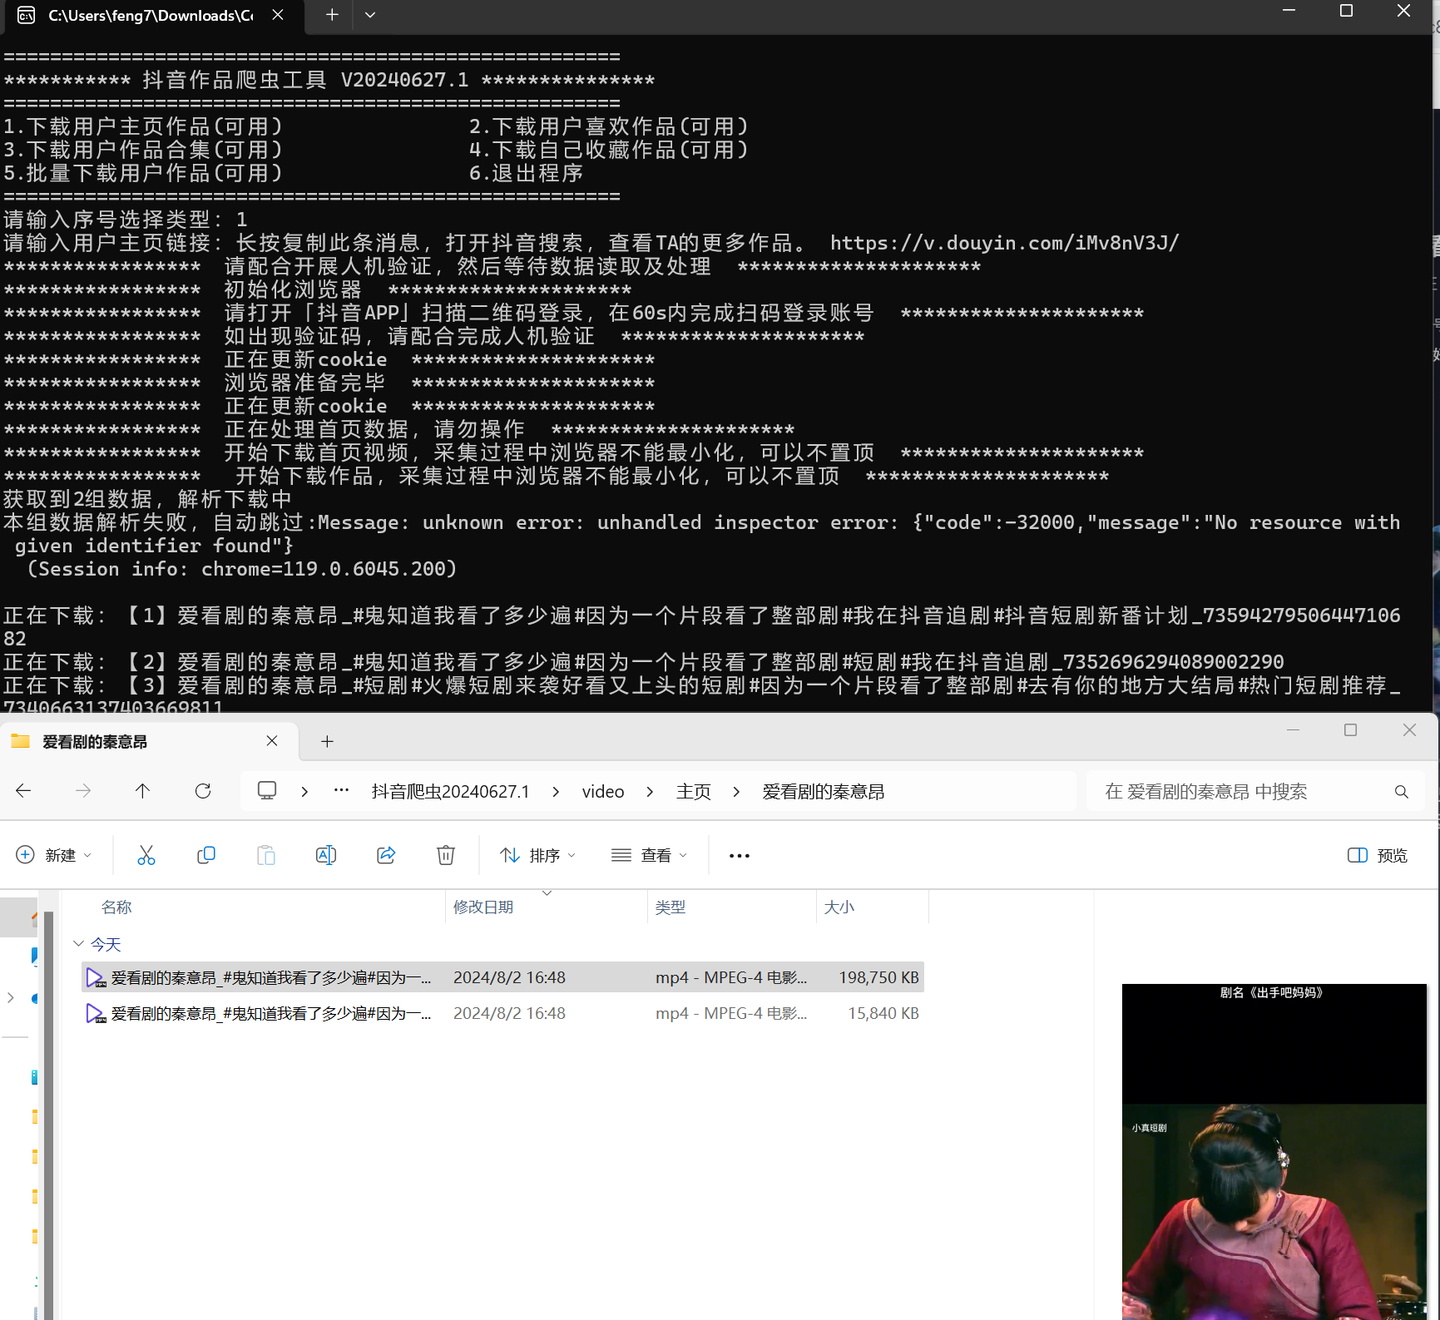
Task: Click the 爱看剧的秦意昂 breadcrumb segment
Action: (x=823, y=792)
